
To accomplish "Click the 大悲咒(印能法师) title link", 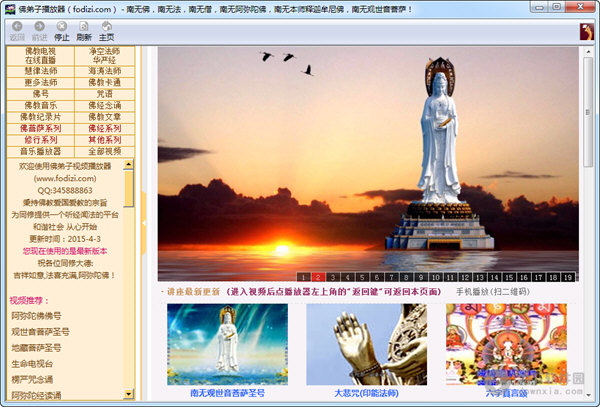I will (367, 393).
